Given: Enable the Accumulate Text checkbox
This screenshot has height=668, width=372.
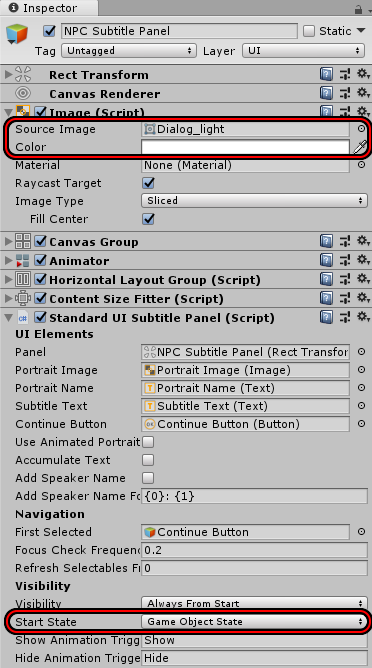Looking at the screenshot, I should [x=148, y=460].
